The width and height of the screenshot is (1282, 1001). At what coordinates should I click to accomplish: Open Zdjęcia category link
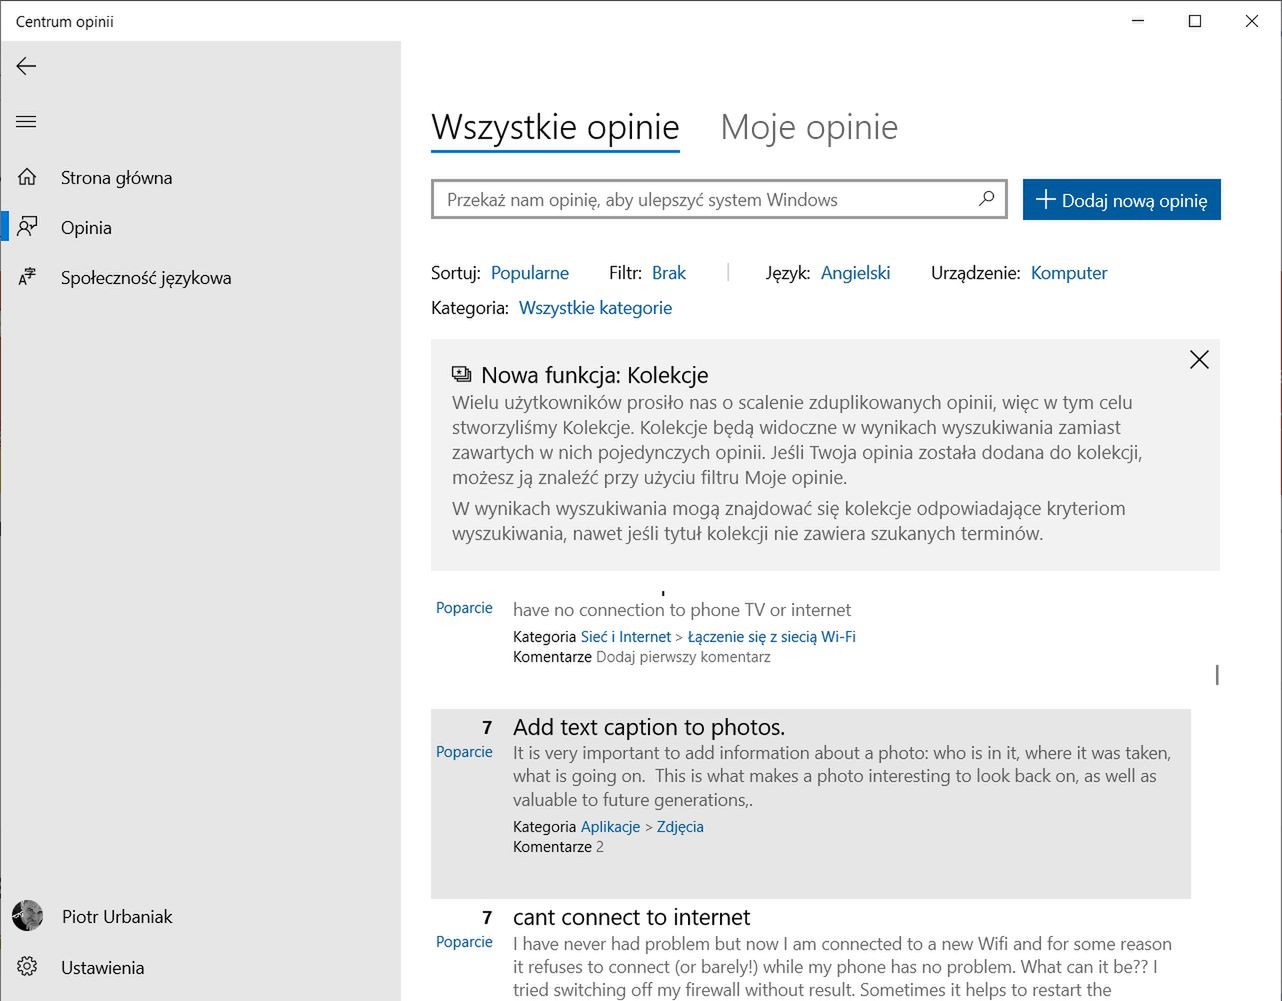(x=680, y=827)
